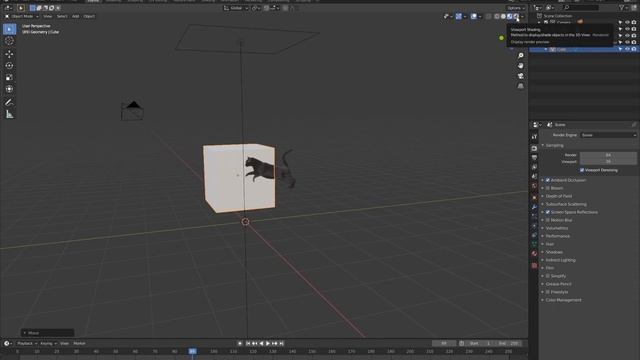Screen dimensions: 640x360
Task: Enable the Bloom checkbox
Action: pos(548,188)
